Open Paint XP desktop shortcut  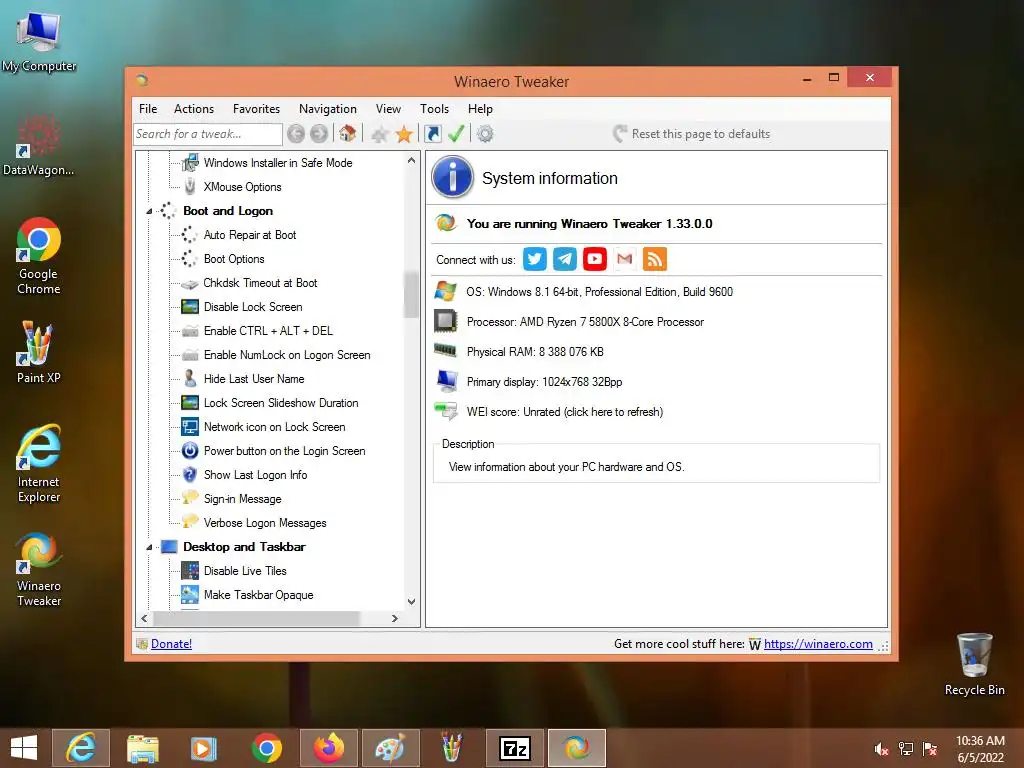point(39,352)
